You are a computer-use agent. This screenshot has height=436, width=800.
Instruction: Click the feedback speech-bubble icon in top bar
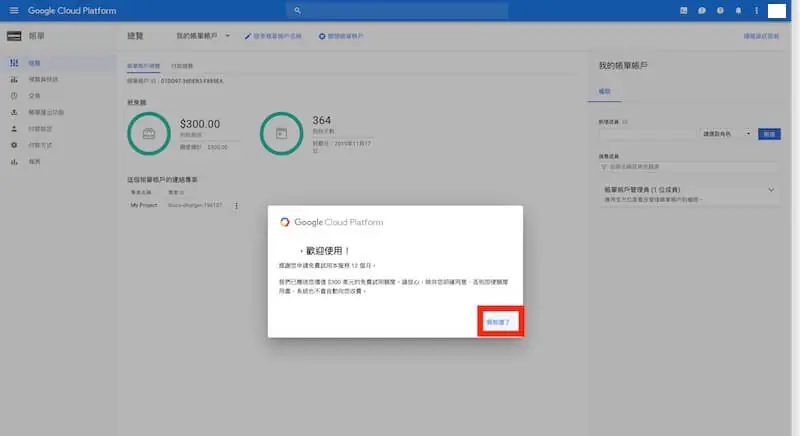pyautogui.click(x=702, y=10)
